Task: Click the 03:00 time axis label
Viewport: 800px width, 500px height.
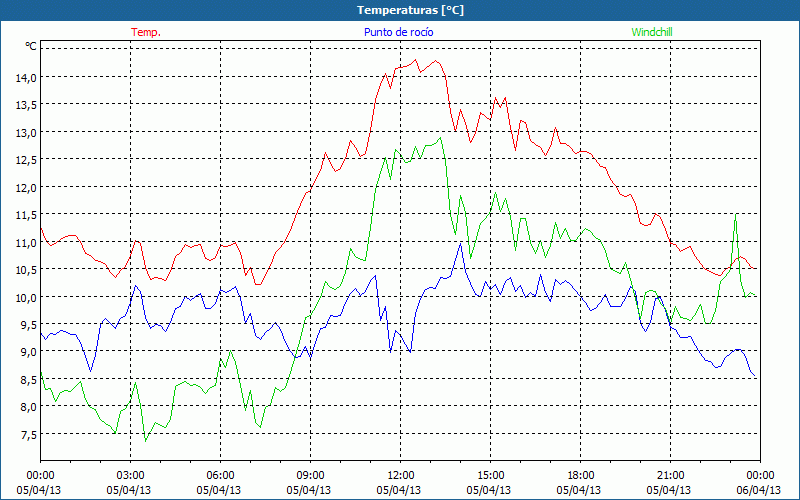Action: (131, 476)
